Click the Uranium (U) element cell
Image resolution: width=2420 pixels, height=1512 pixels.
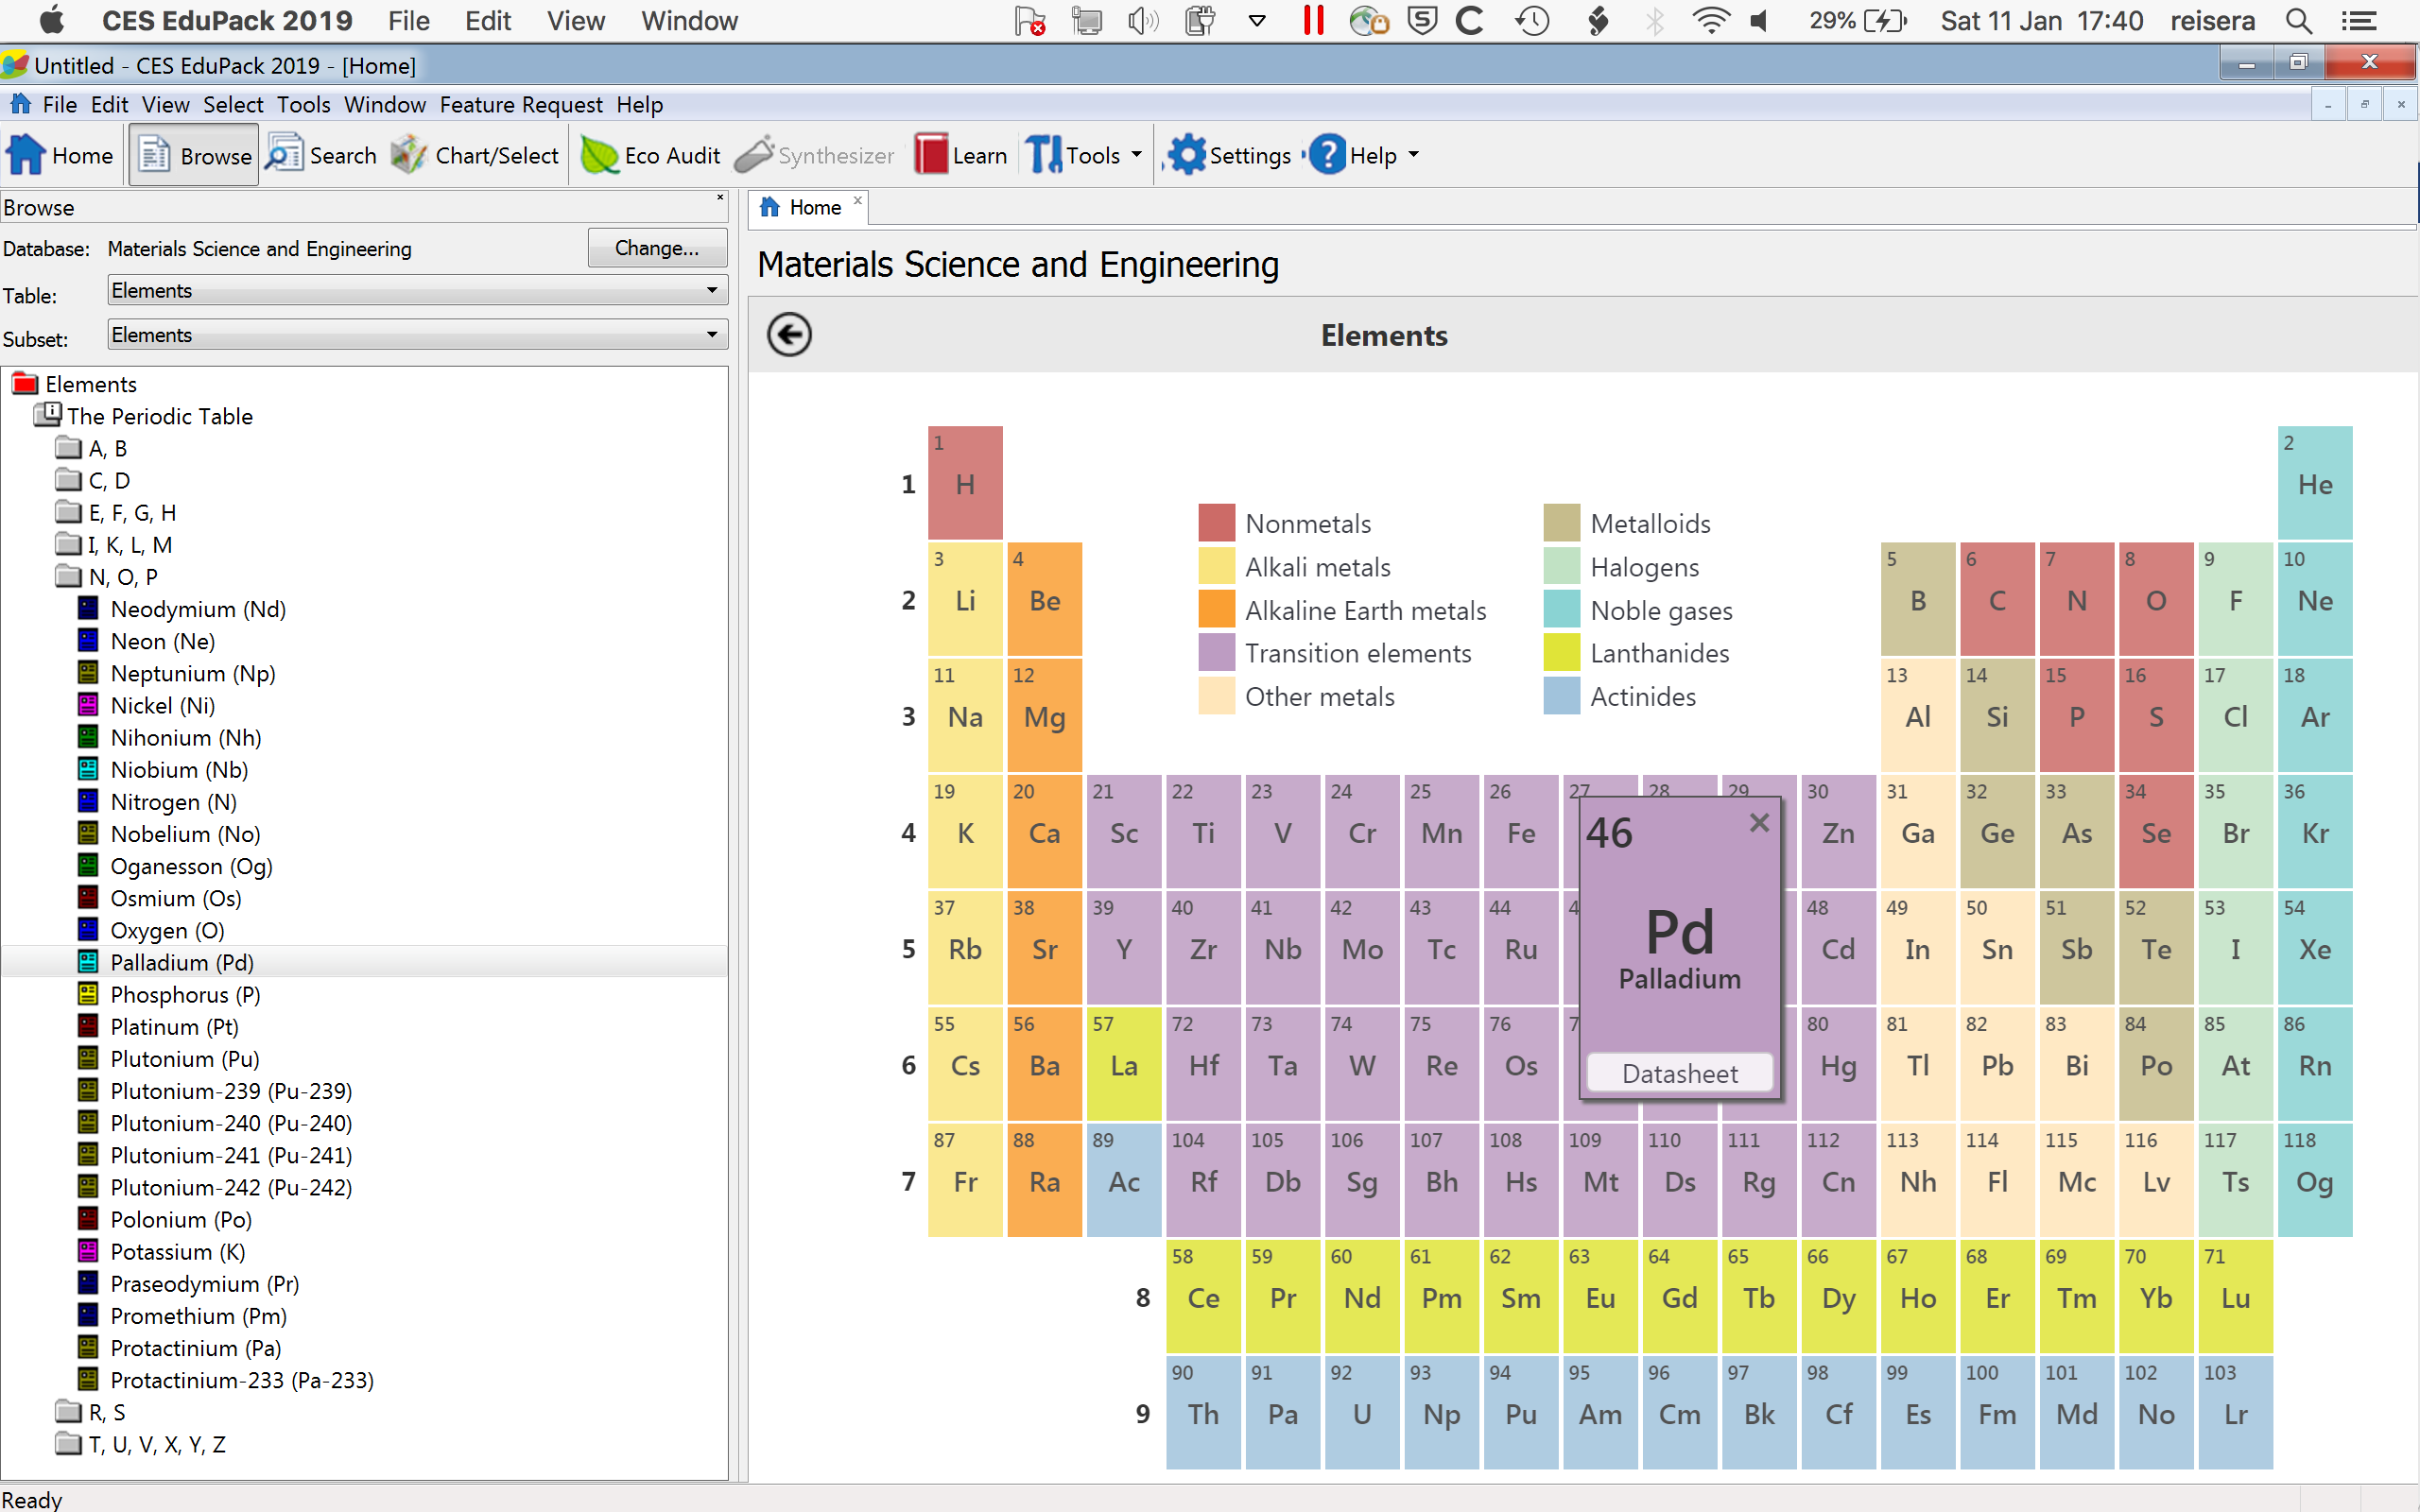pyautogui.click(x=1362, y=1412)
